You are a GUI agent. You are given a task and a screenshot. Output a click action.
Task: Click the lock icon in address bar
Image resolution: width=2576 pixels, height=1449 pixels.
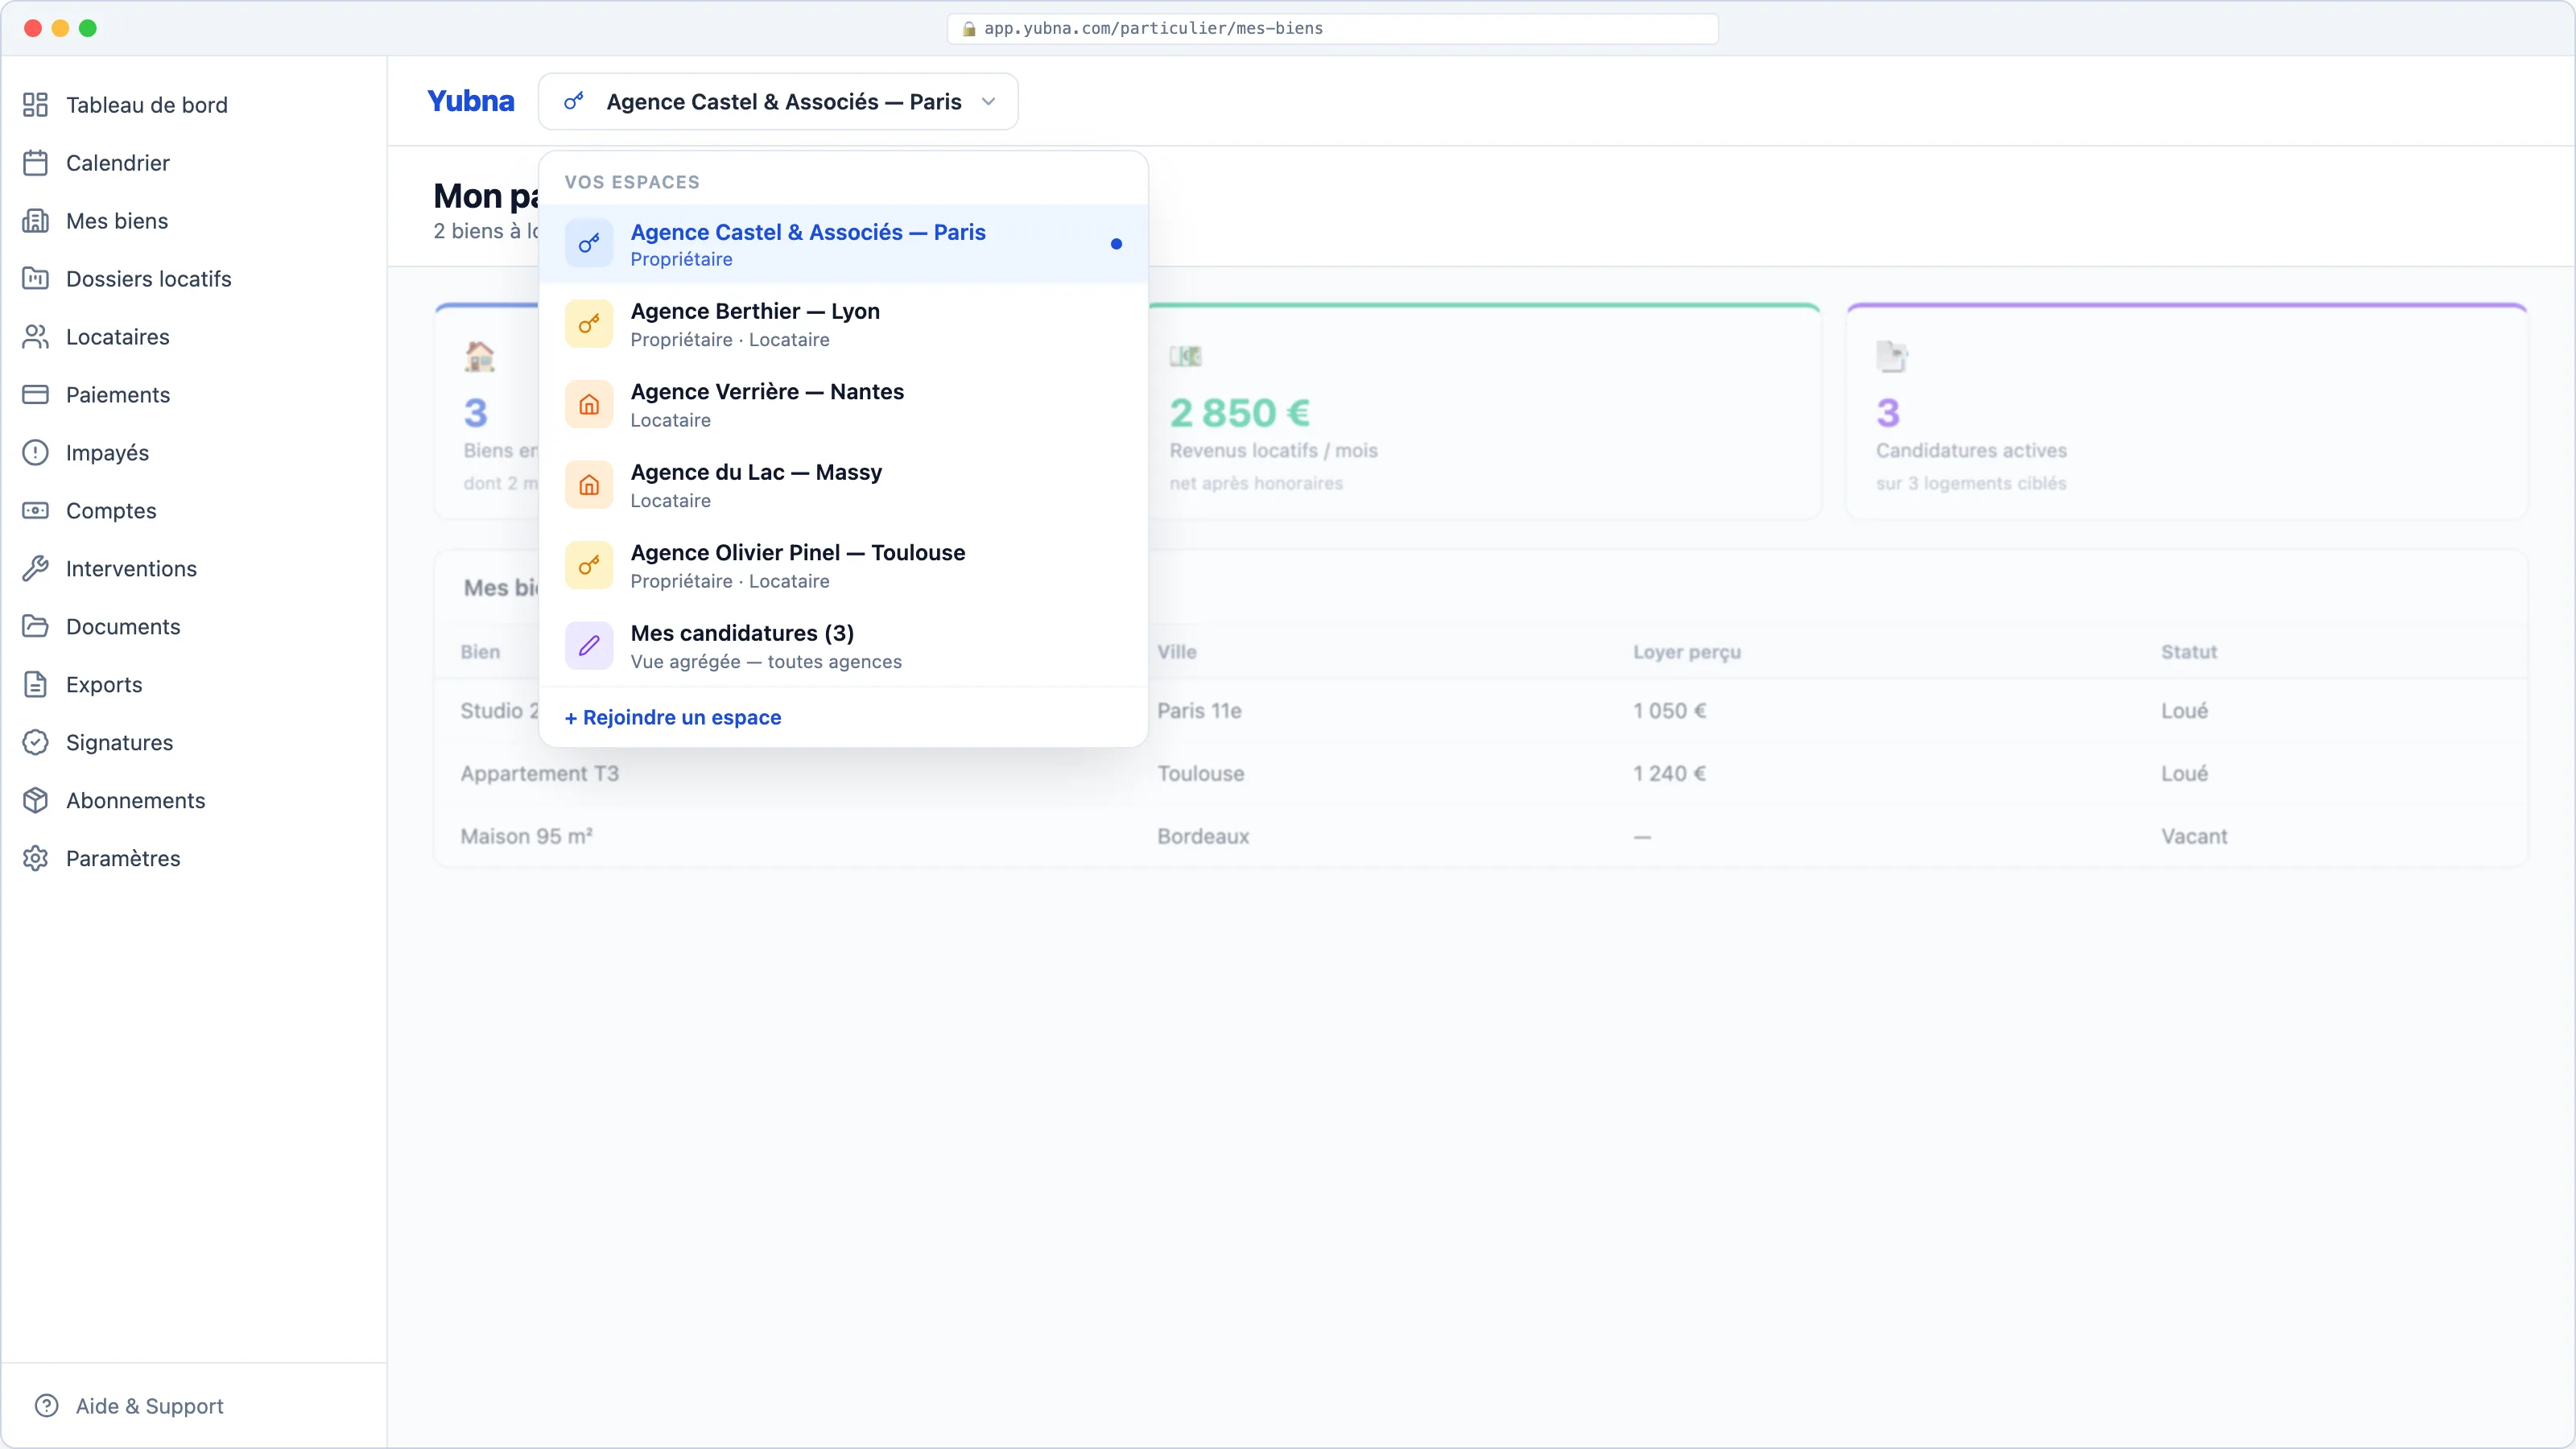968,29
